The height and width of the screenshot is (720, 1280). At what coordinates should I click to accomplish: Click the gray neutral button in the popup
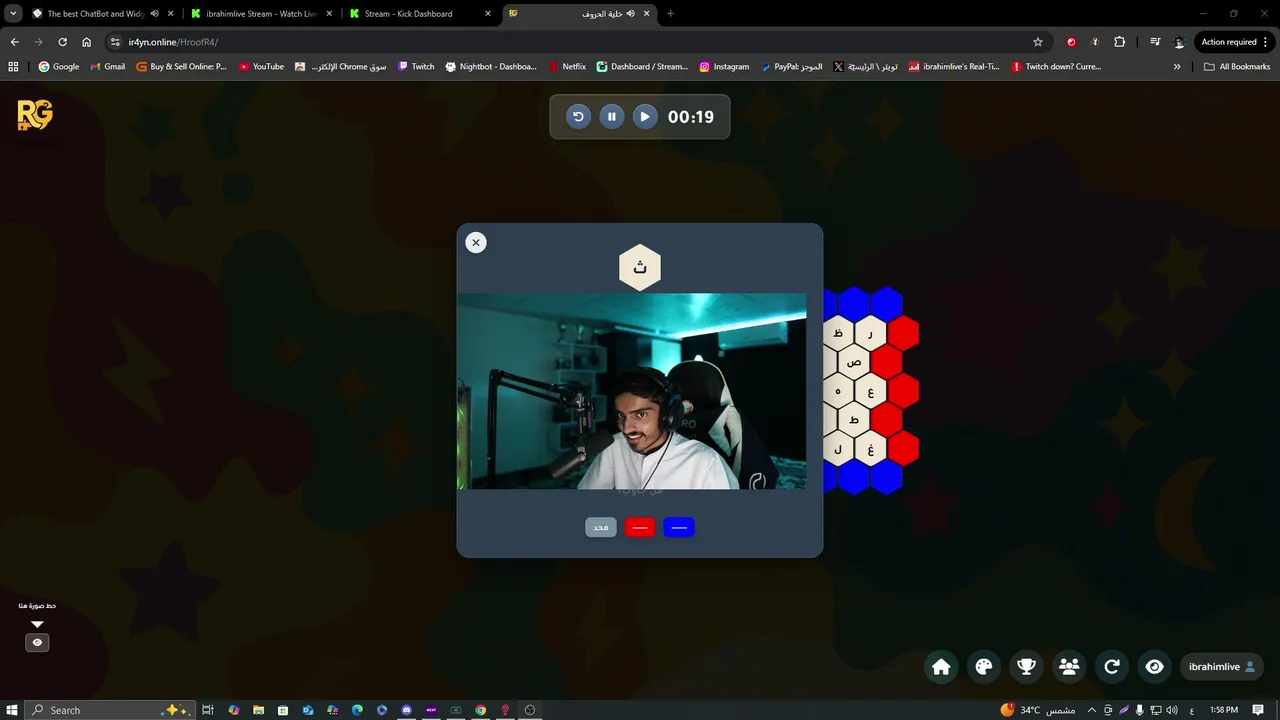pos(601,527)
